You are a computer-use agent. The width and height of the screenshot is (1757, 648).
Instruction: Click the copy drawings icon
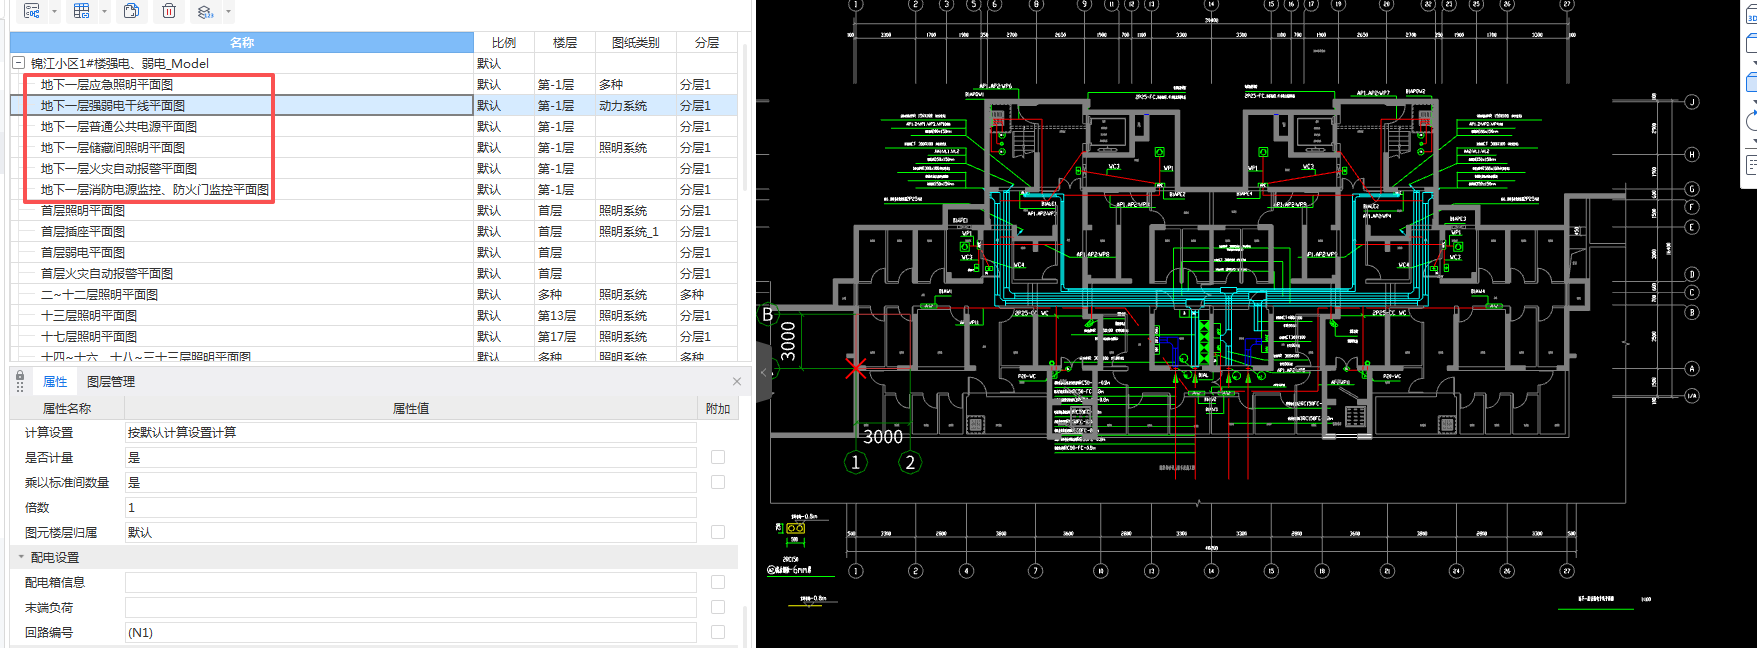point(131,11)
